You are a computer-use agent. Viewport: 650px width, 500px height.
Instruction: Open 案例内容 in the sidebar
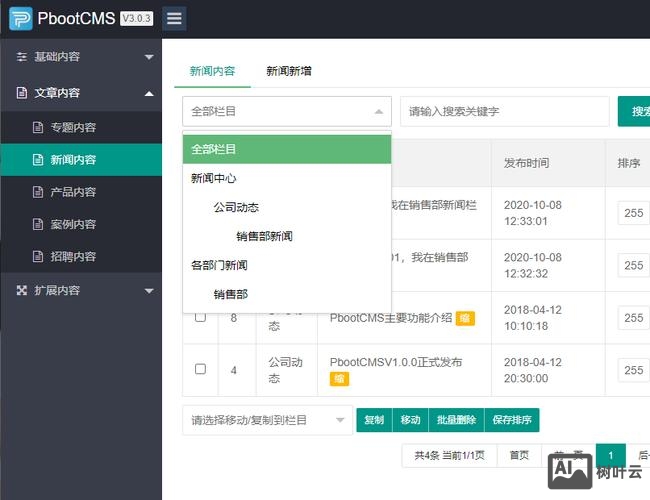81,224
